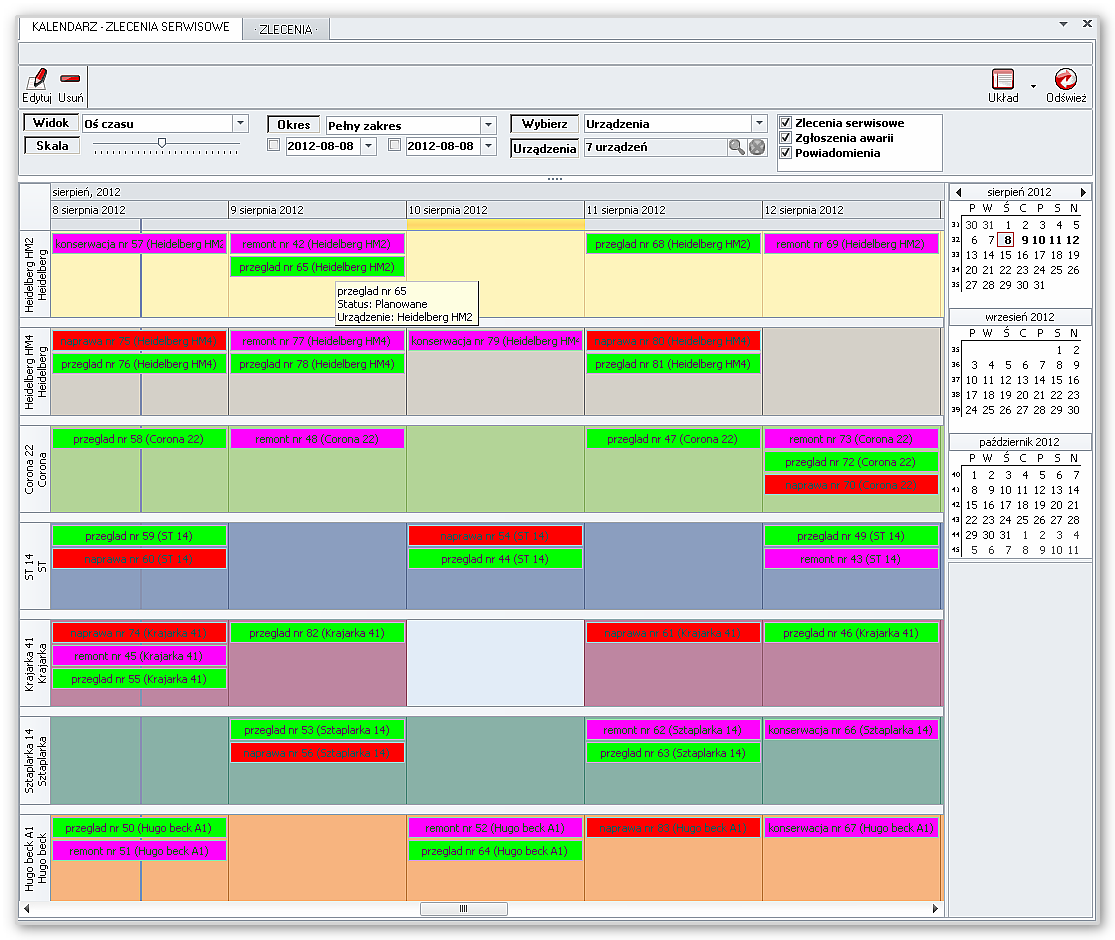Open the Pełny zakres period dropdown
This screenshot has height=940, width=1115.
488,125
